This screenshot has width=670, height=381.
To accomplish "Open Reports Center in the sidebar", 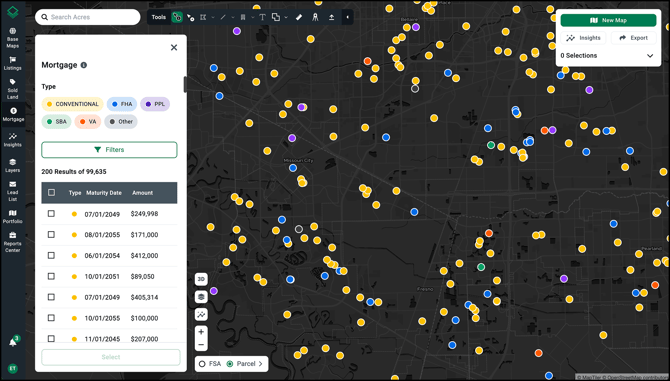I will 12,242.
